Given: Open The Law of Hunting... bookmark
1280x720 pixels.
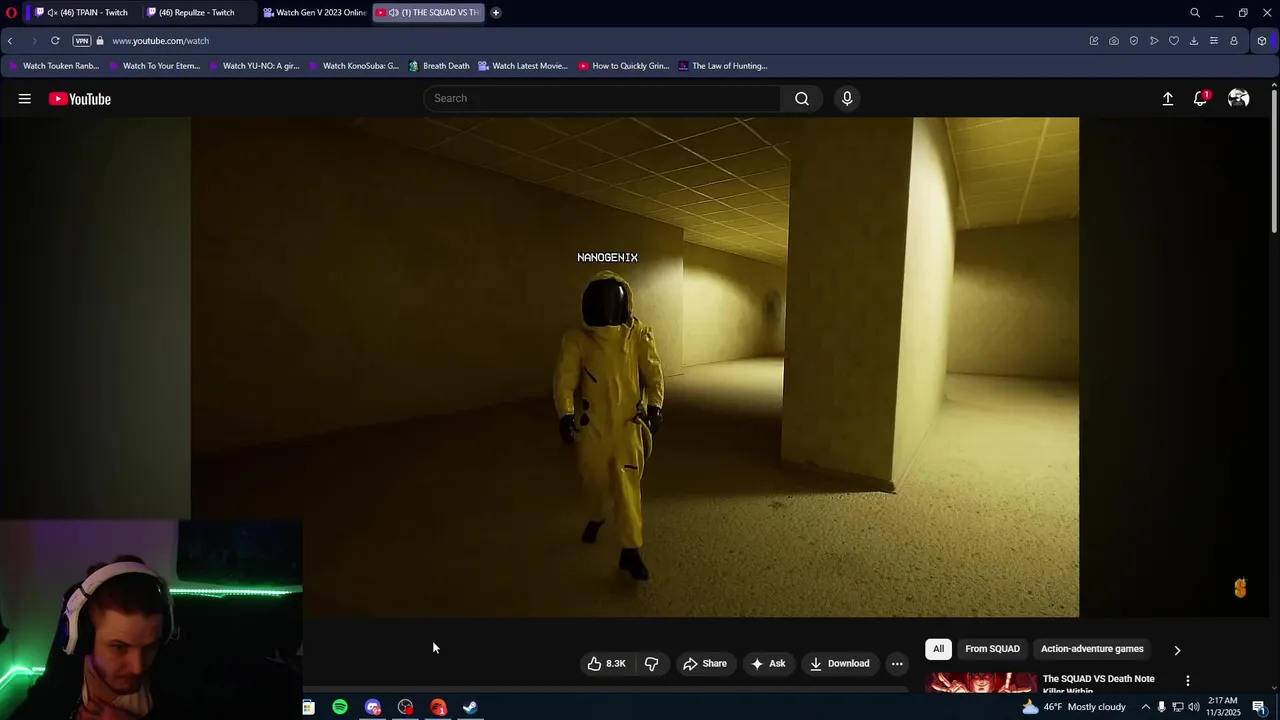Looking at the screenshot, I should pyautogui.click(x=723, y=66).
